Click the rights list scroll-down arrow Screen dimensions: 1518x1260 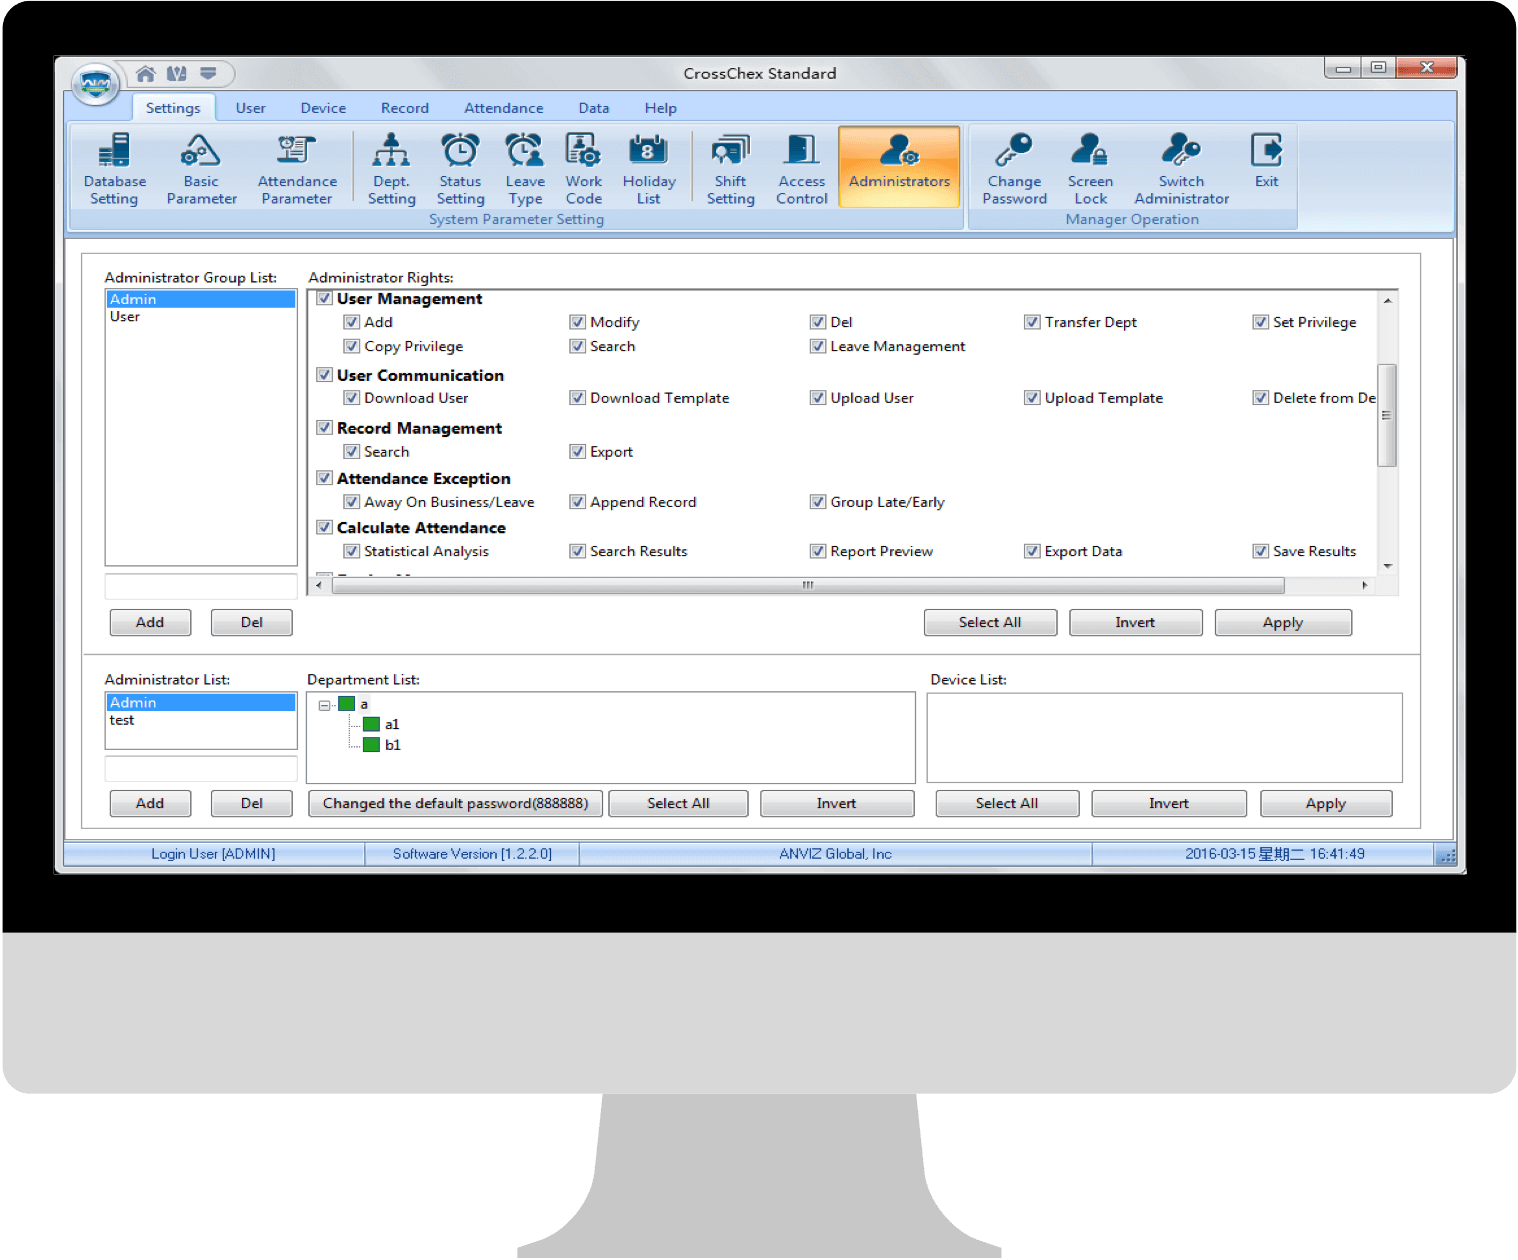tap(1387, 566)
